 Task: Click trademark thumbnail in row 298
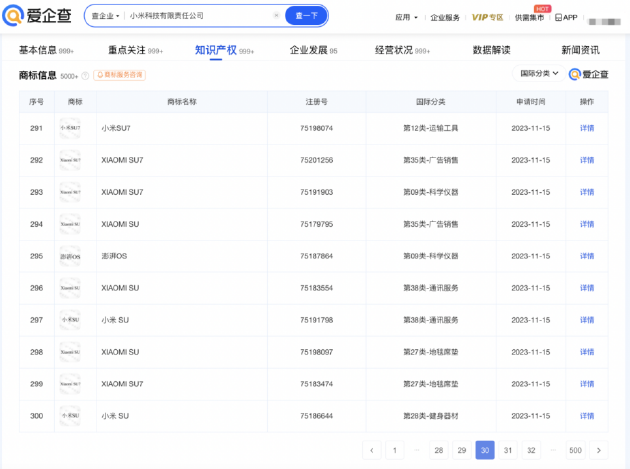[x=70, y=352]
